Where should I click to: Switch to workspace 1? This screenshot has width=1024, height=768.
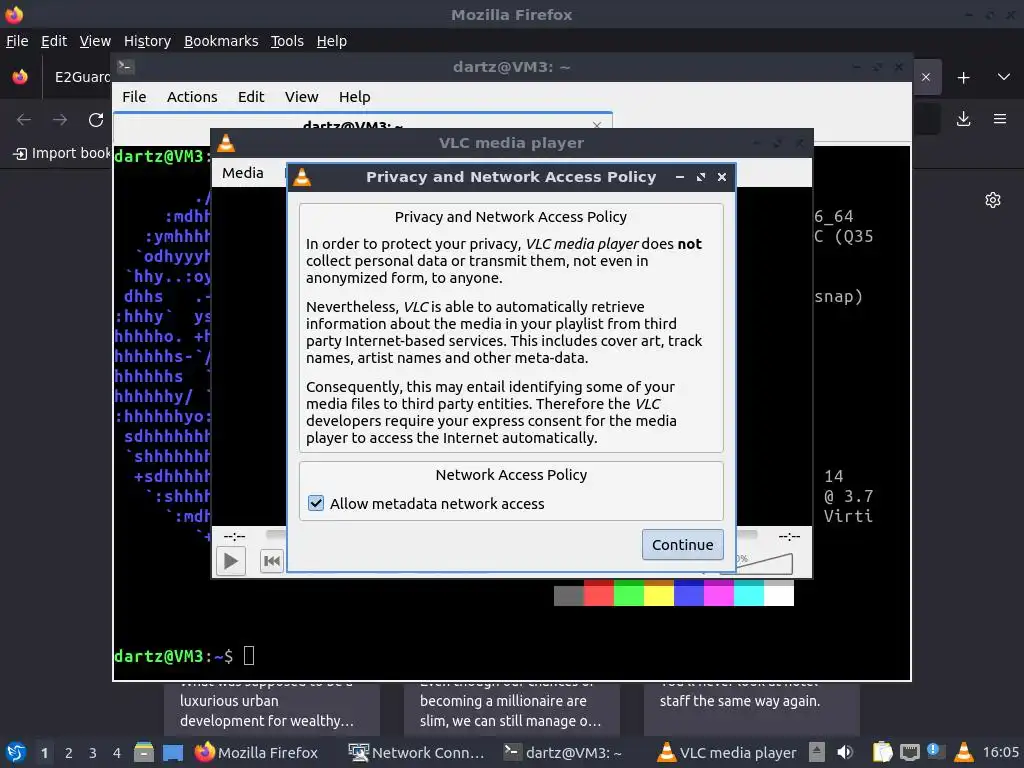(44, 753)
